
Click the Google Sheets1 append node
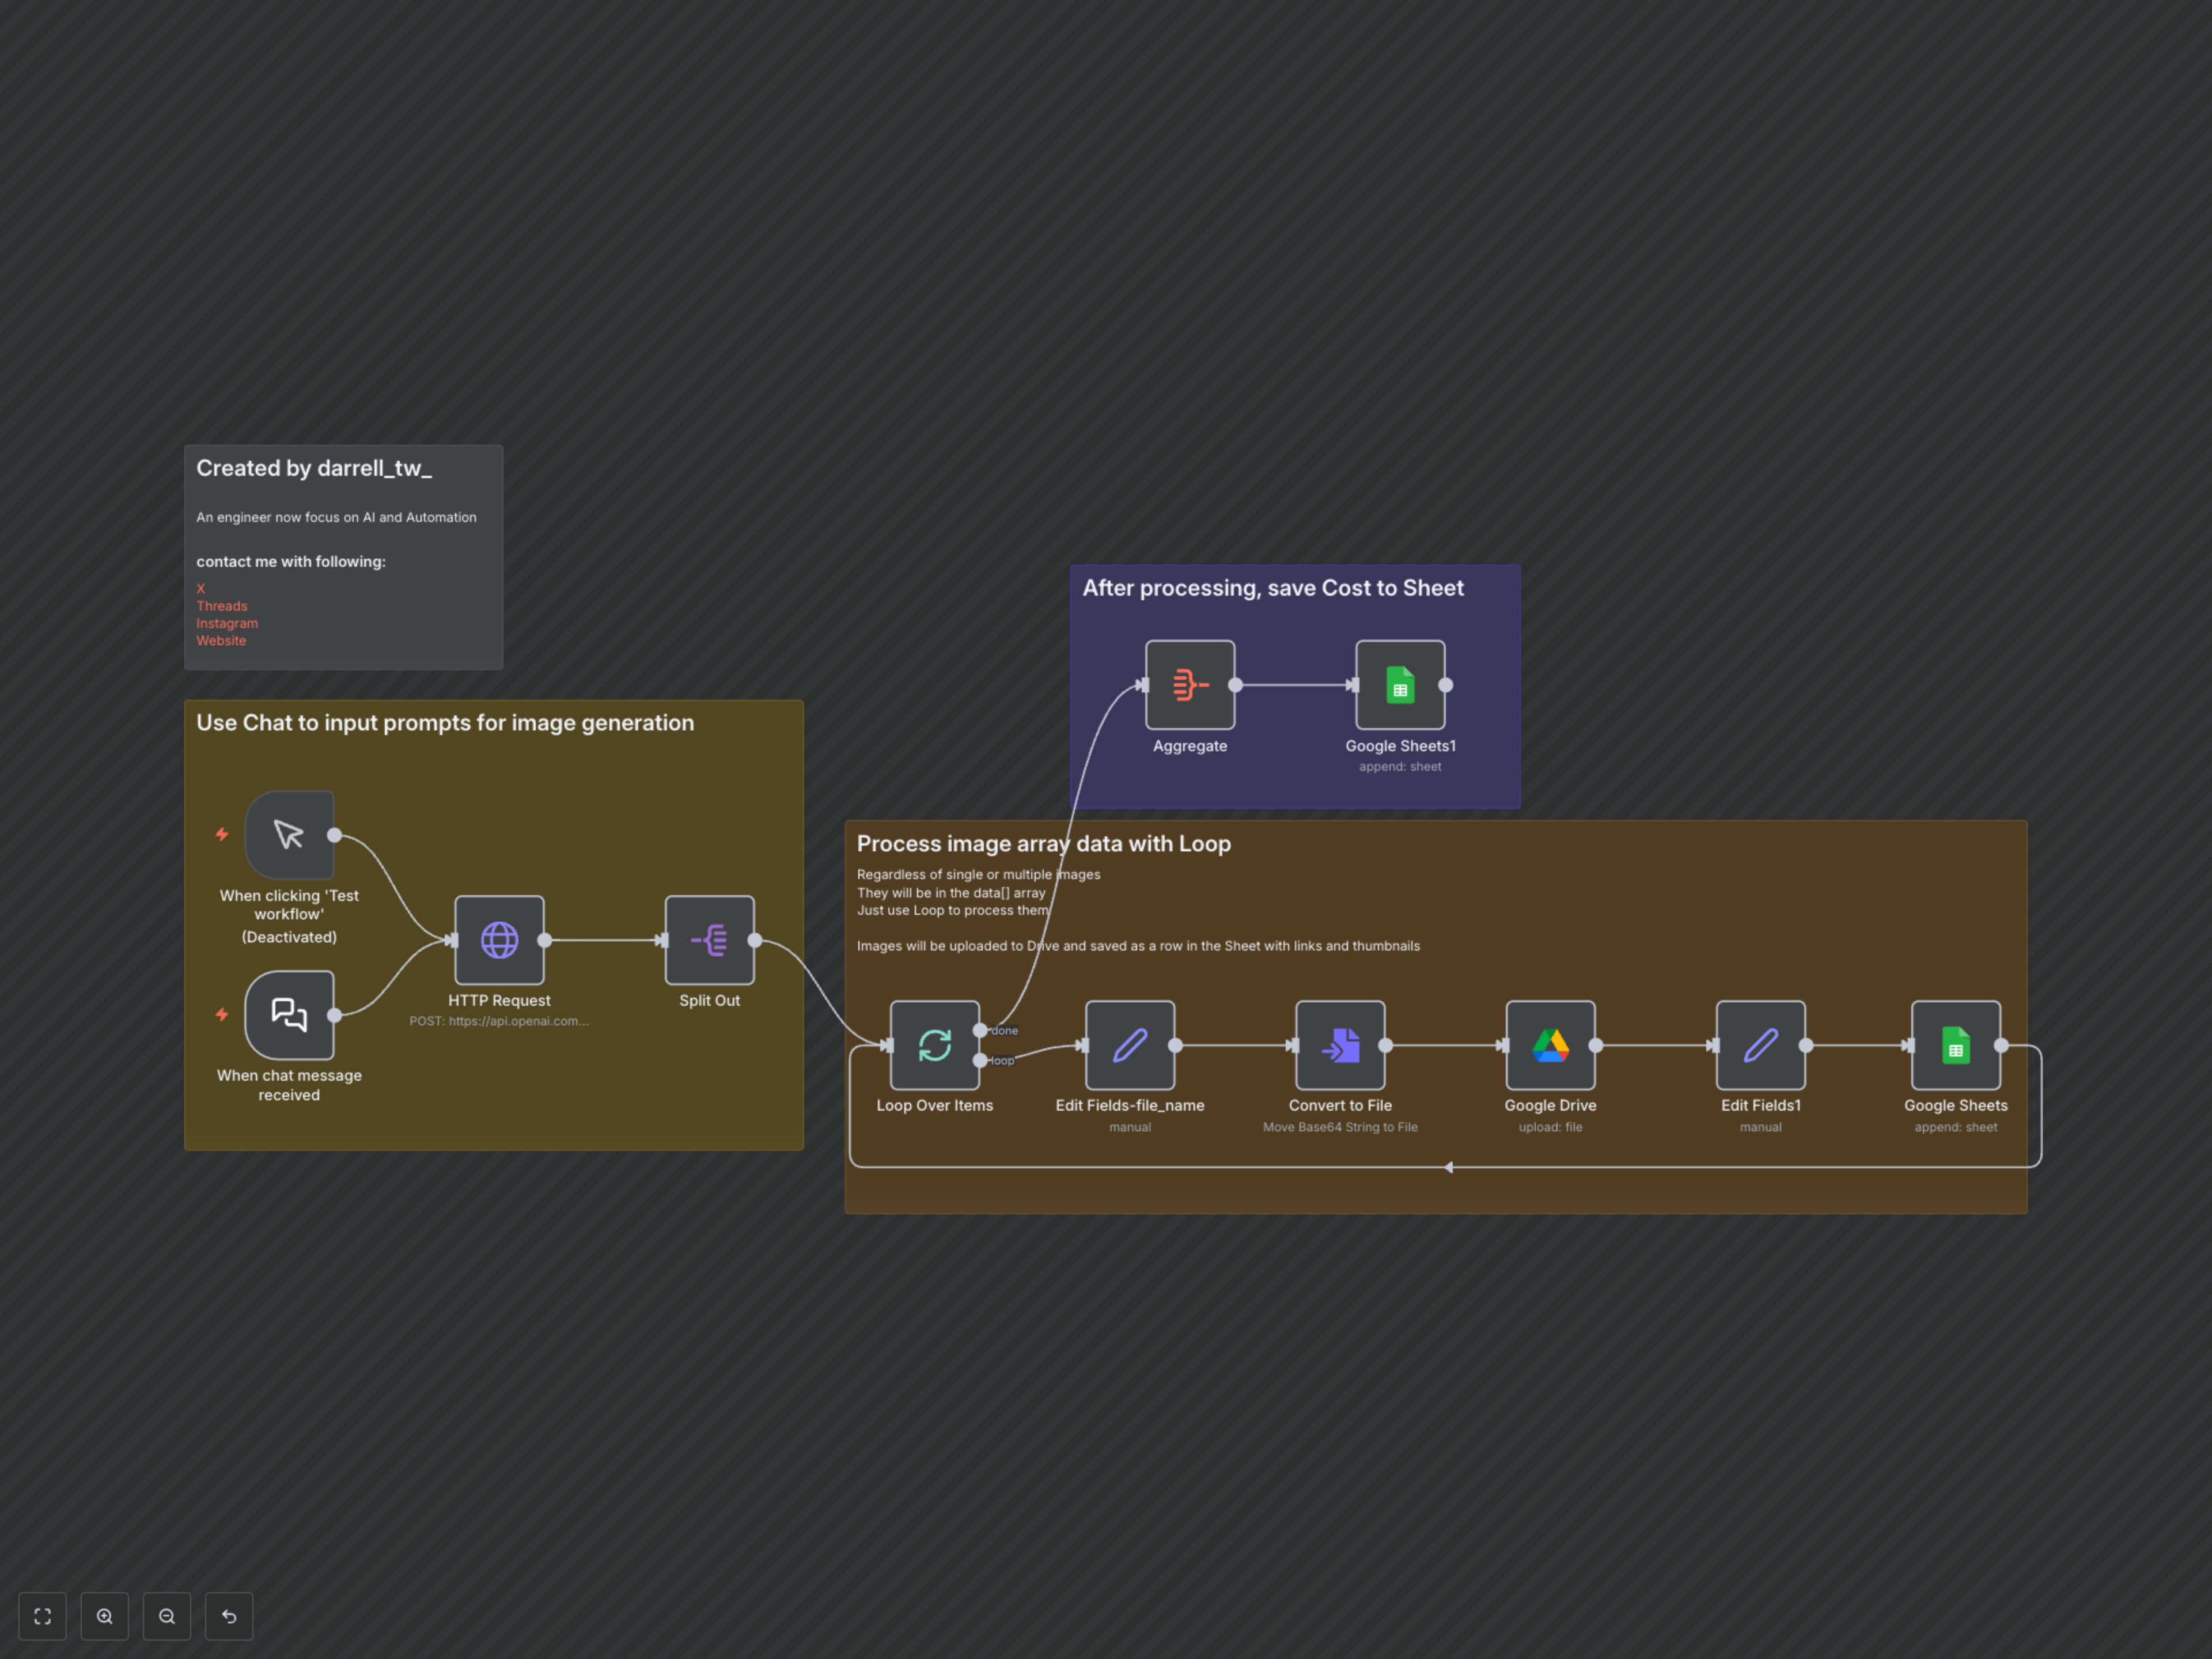(x=1400, y=685)
